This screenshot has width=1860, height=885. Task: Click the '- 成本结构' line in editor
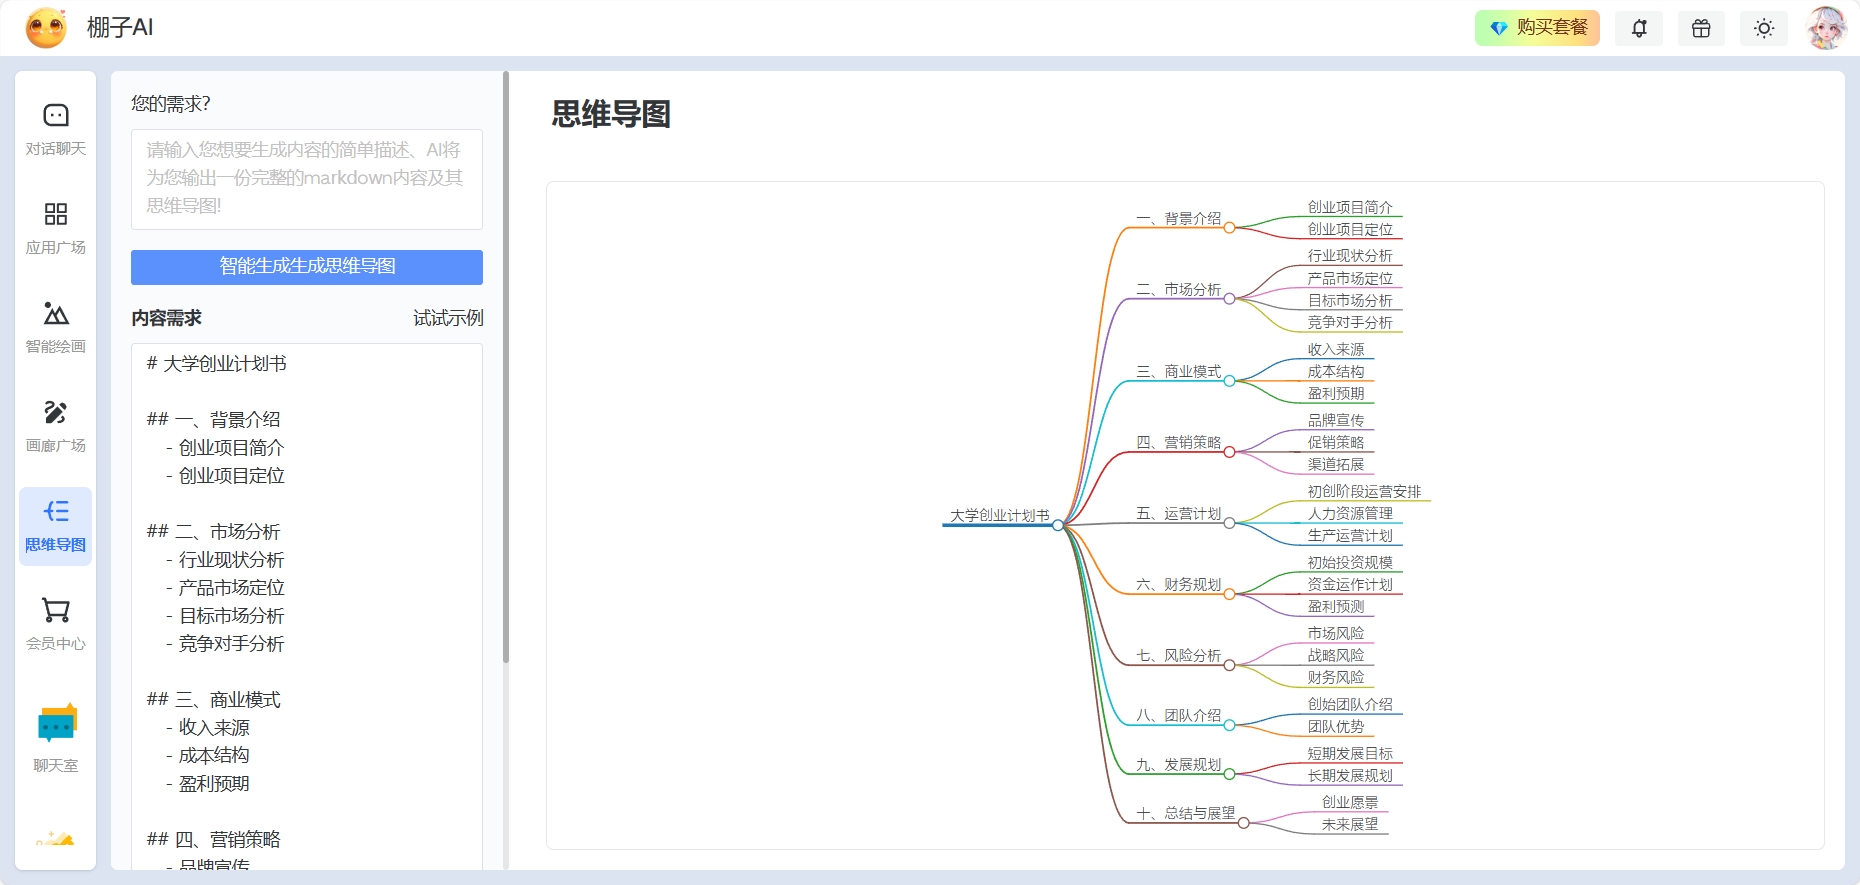coord(208,756)
